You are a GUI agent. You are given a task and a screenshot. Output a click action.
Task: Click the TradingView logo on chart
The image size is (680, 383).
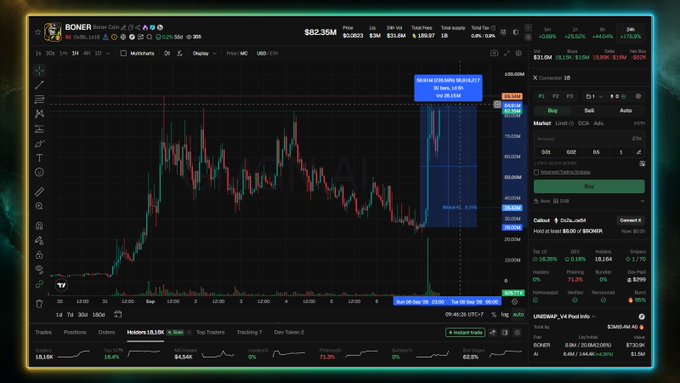point(62,285)
